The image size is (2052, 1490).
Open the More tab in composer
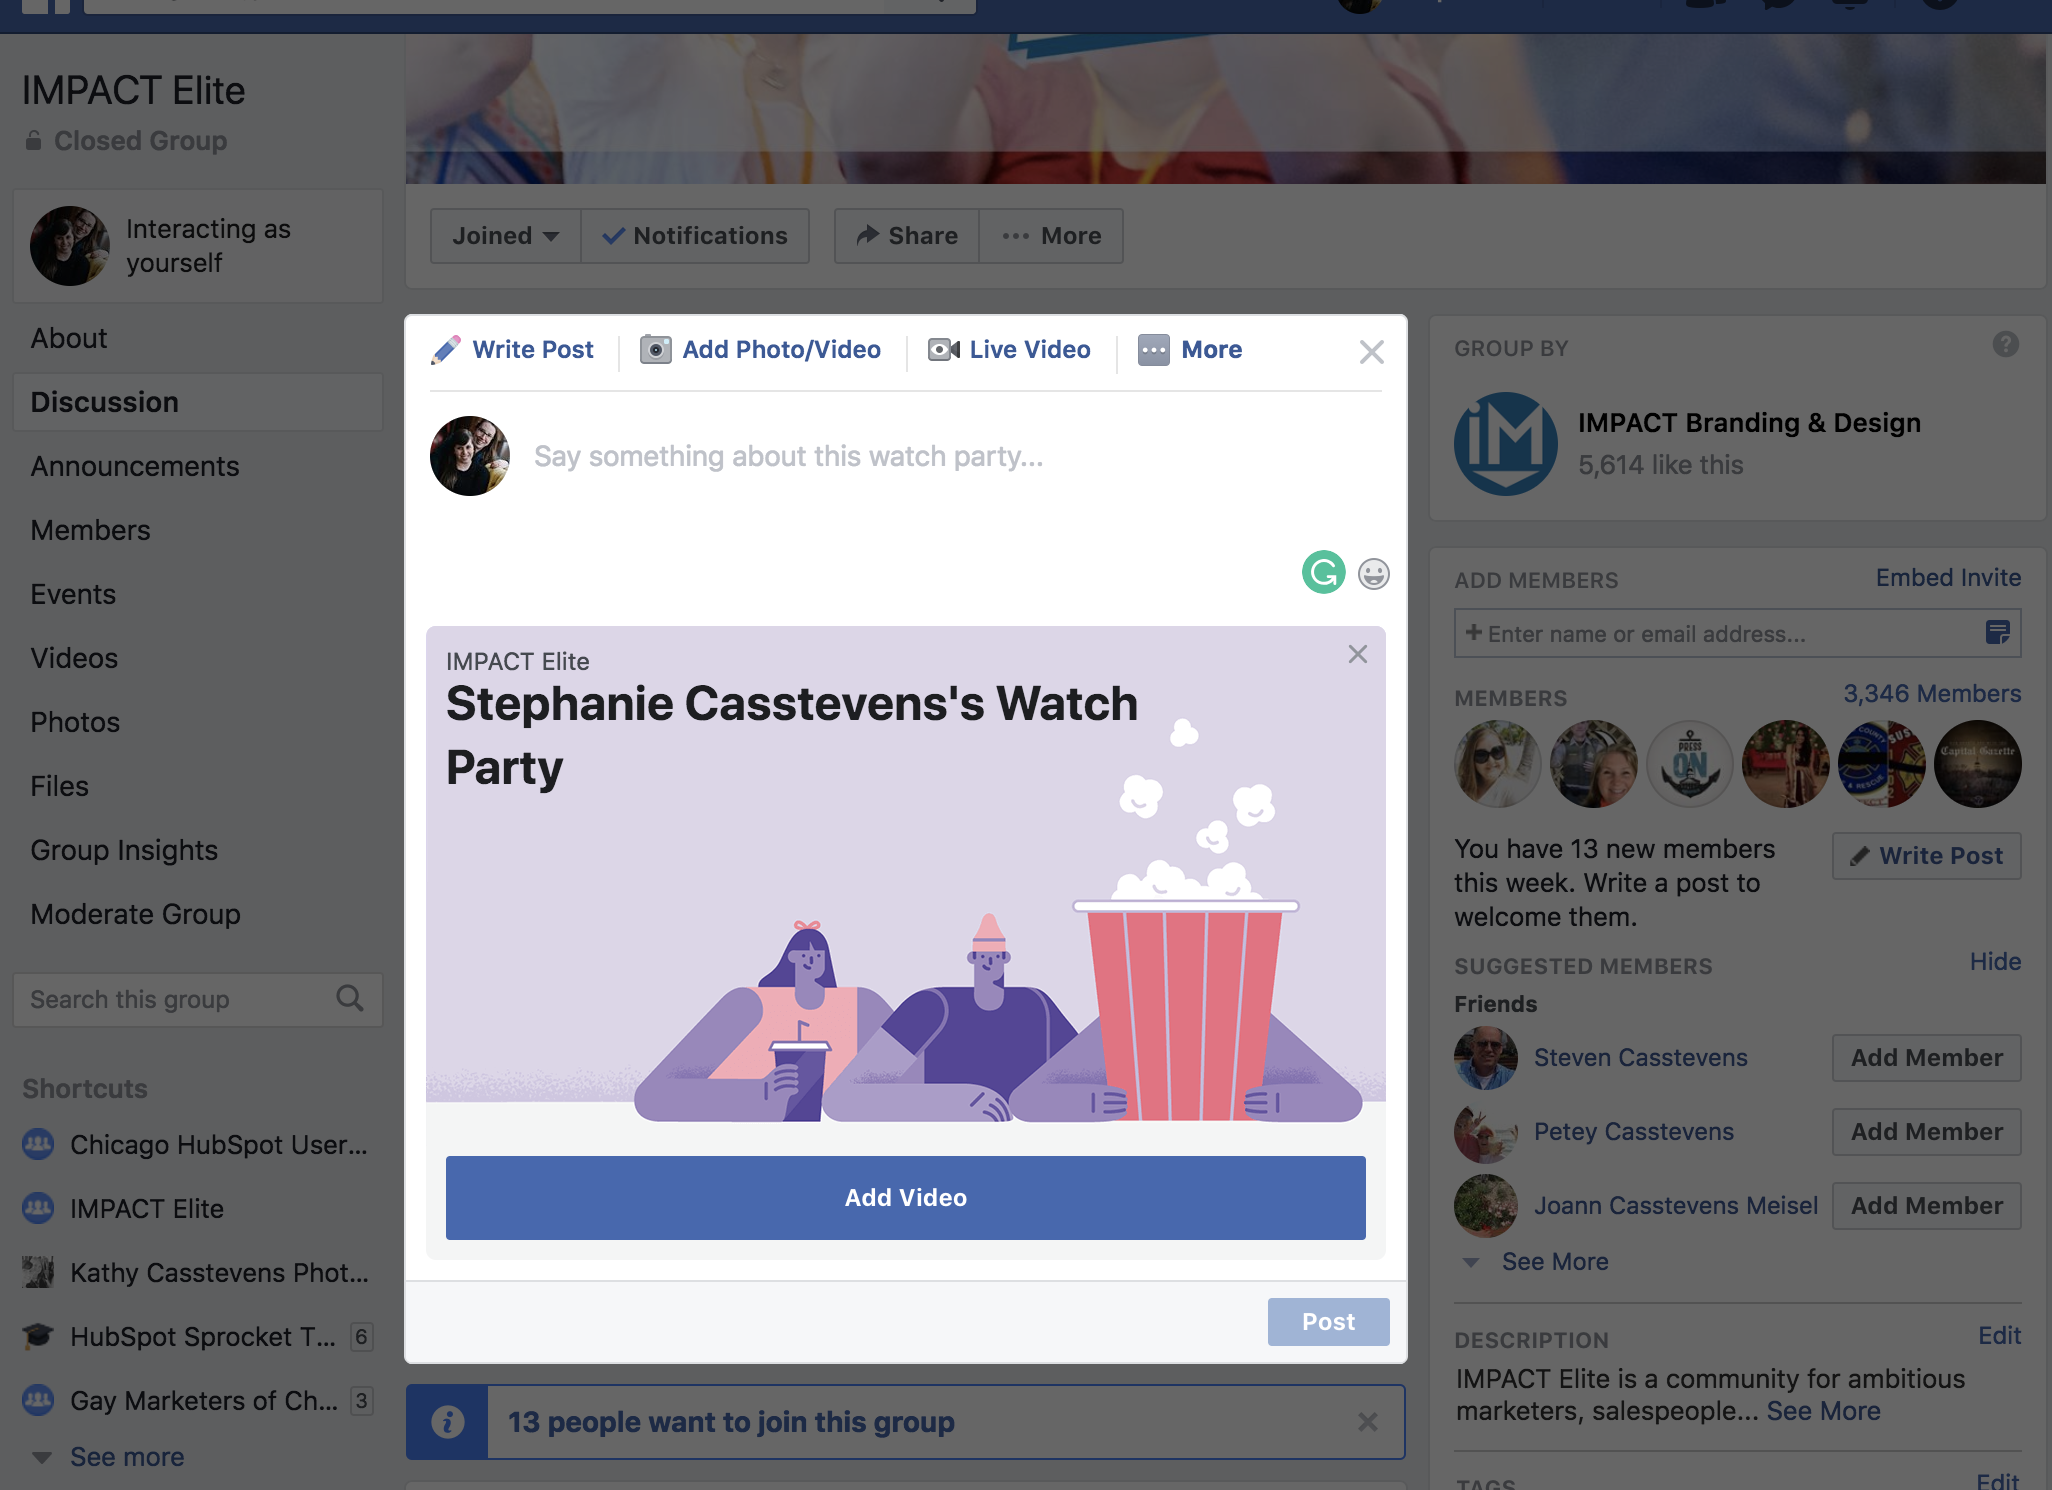pos(1190,350)
